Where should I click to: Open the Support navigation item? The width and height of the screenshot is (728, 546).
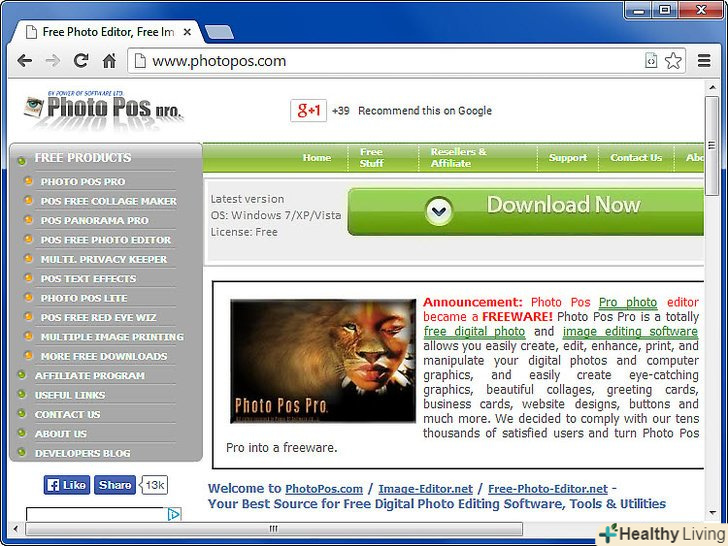[x=568, y=158]
